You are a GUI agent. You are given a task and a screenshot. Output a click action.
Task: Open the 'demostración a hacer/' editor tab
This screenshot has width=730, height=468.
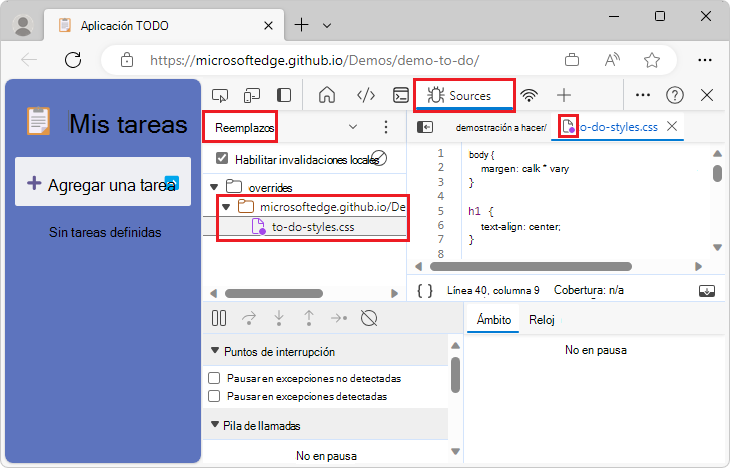(501, 128)
